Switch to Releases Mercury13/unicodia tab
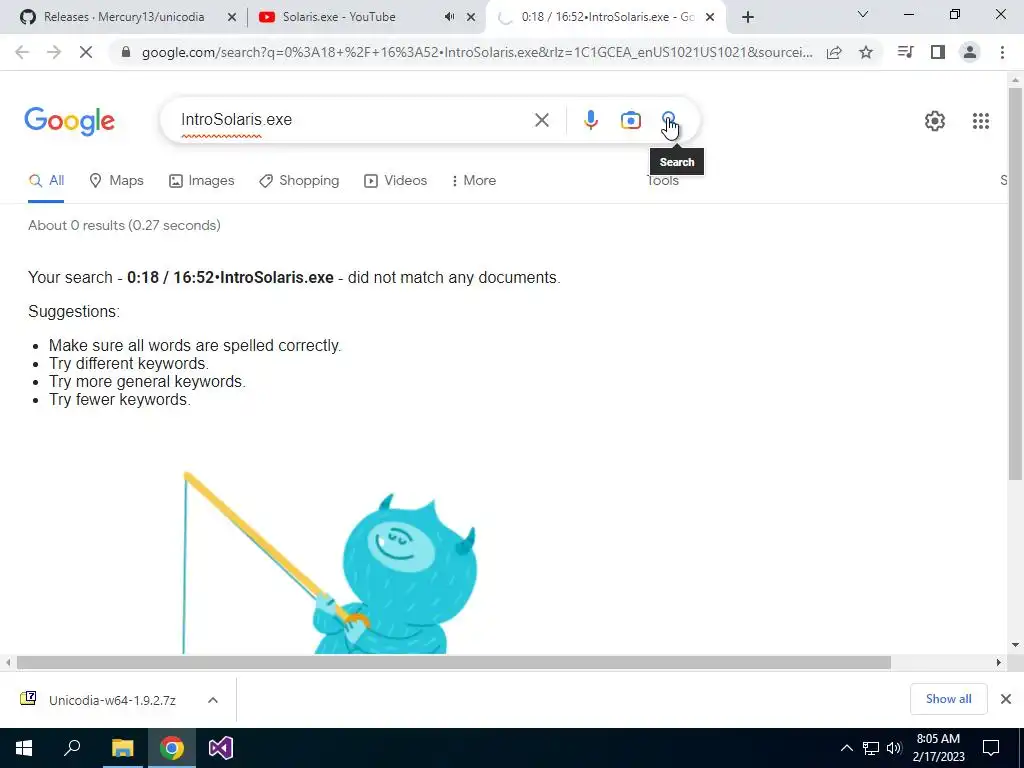This screenshot has height=768, width=1024. click(123, 17)
